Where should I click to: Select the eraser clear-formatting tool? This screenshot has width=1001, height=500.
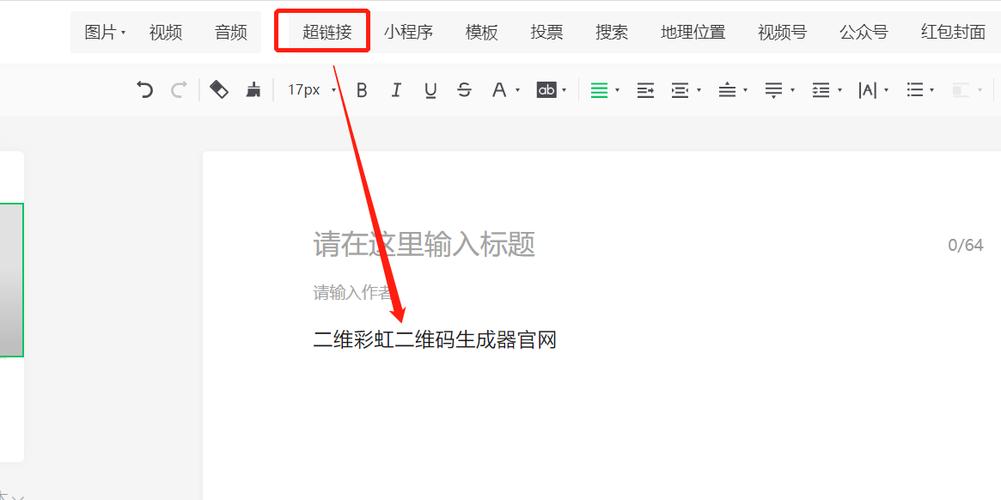click(219, 89)
